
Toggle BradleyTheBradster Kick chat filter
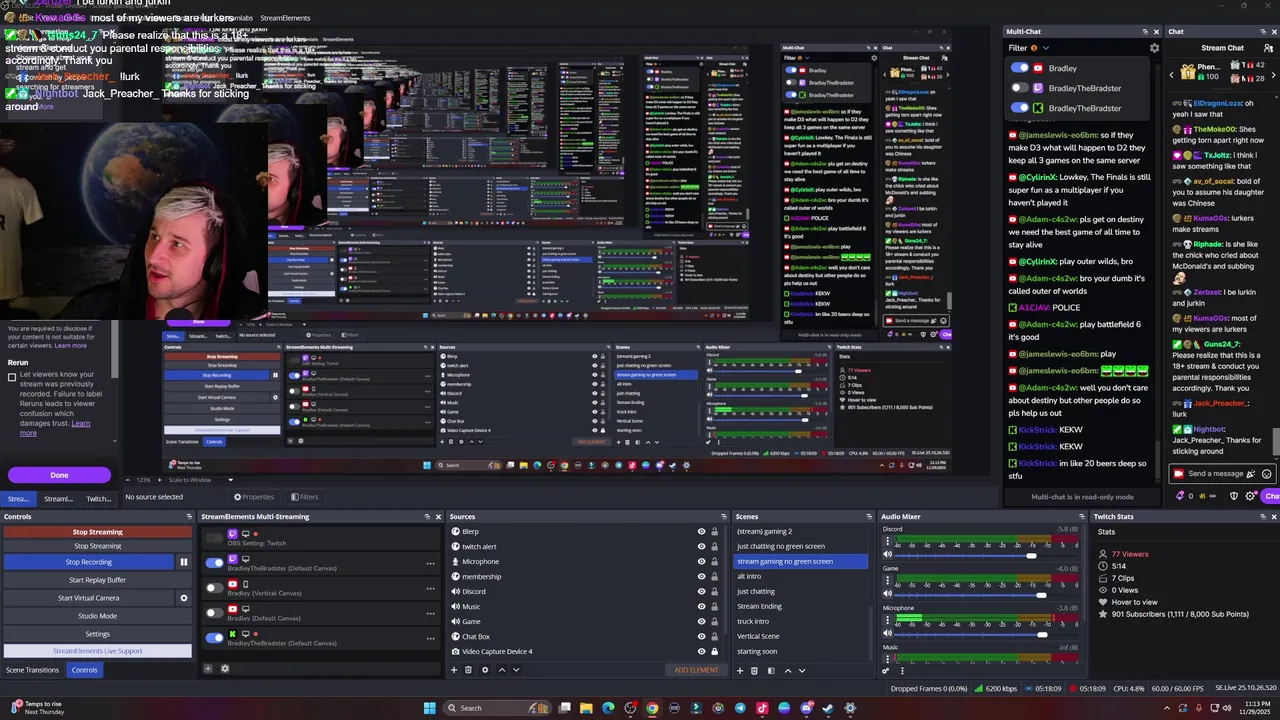click(1020, 107)
